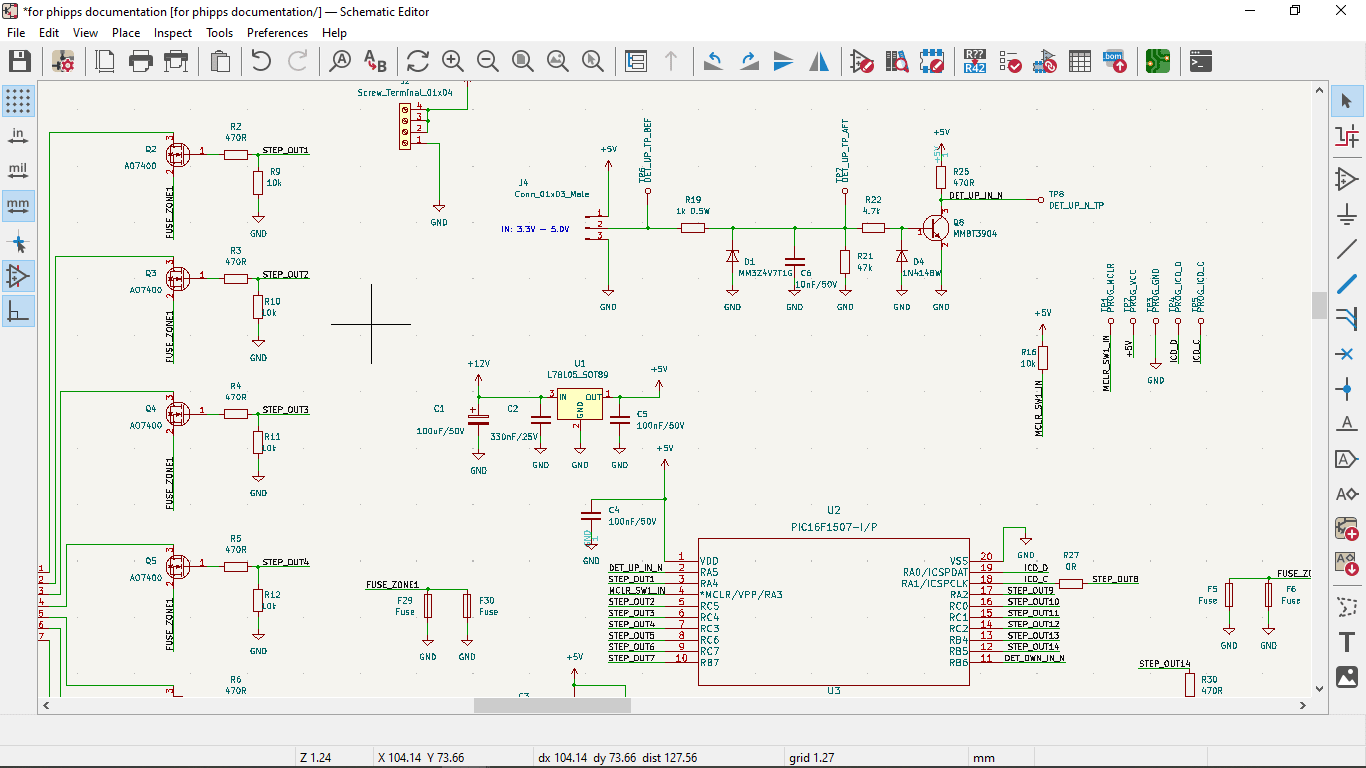Image resolution: width=1366 pixels, height=768 pixels.
Task: Activate the selection arrow tool
Action: pos(1346,100)
